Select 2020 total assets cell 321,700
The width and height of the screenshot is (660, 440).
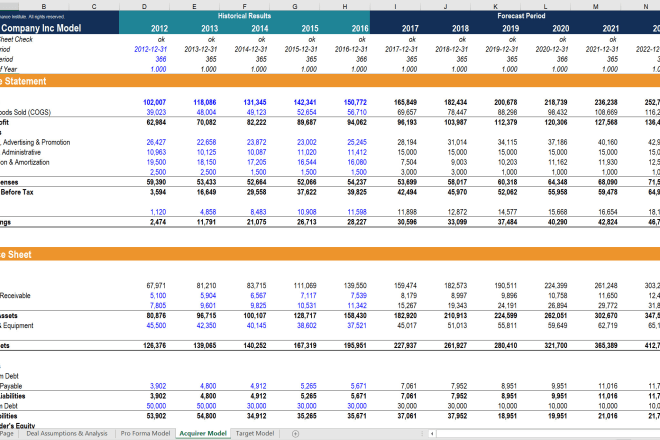[556, 346]
